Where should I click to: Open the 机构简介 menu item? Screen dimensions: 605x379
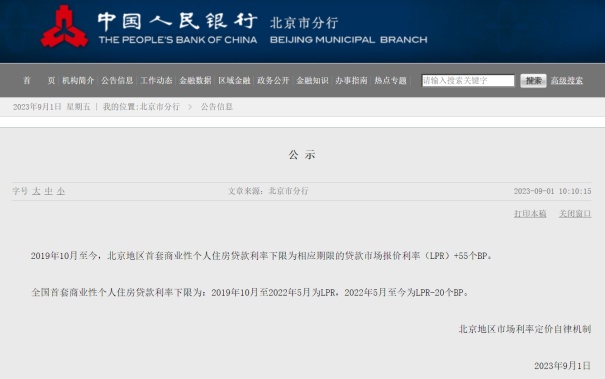(x=78, y=80)
